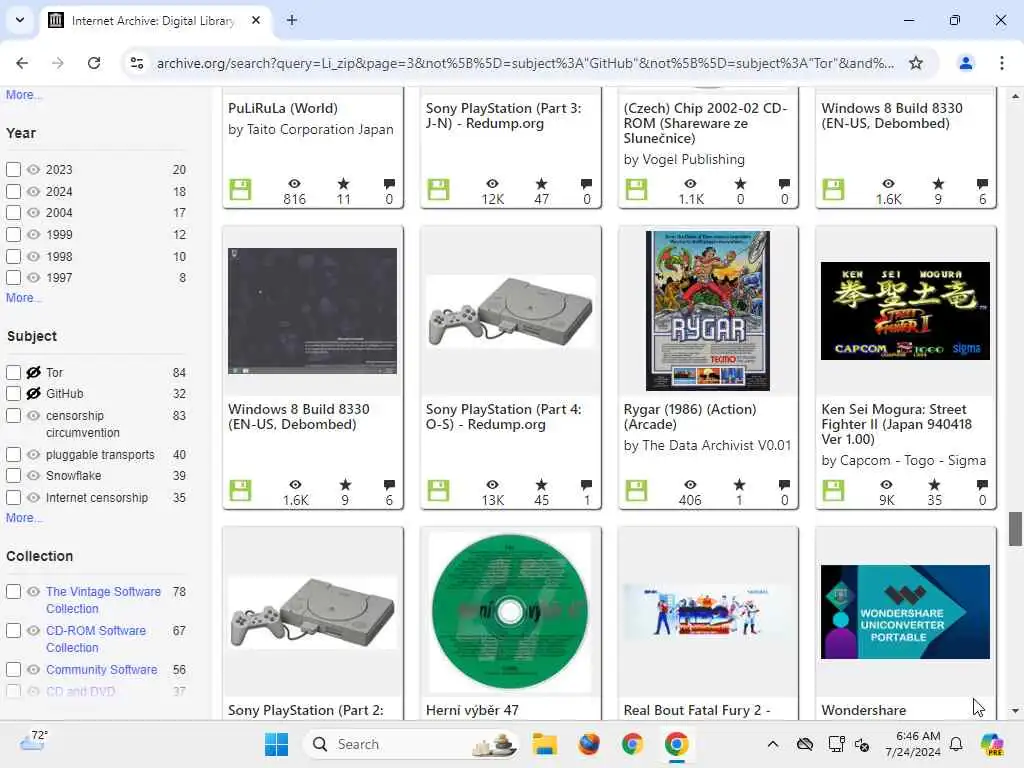Check the Internet censorship checkbox
Image resolution: width=1024 pixels, height=768 pixels.
[13, 498]
